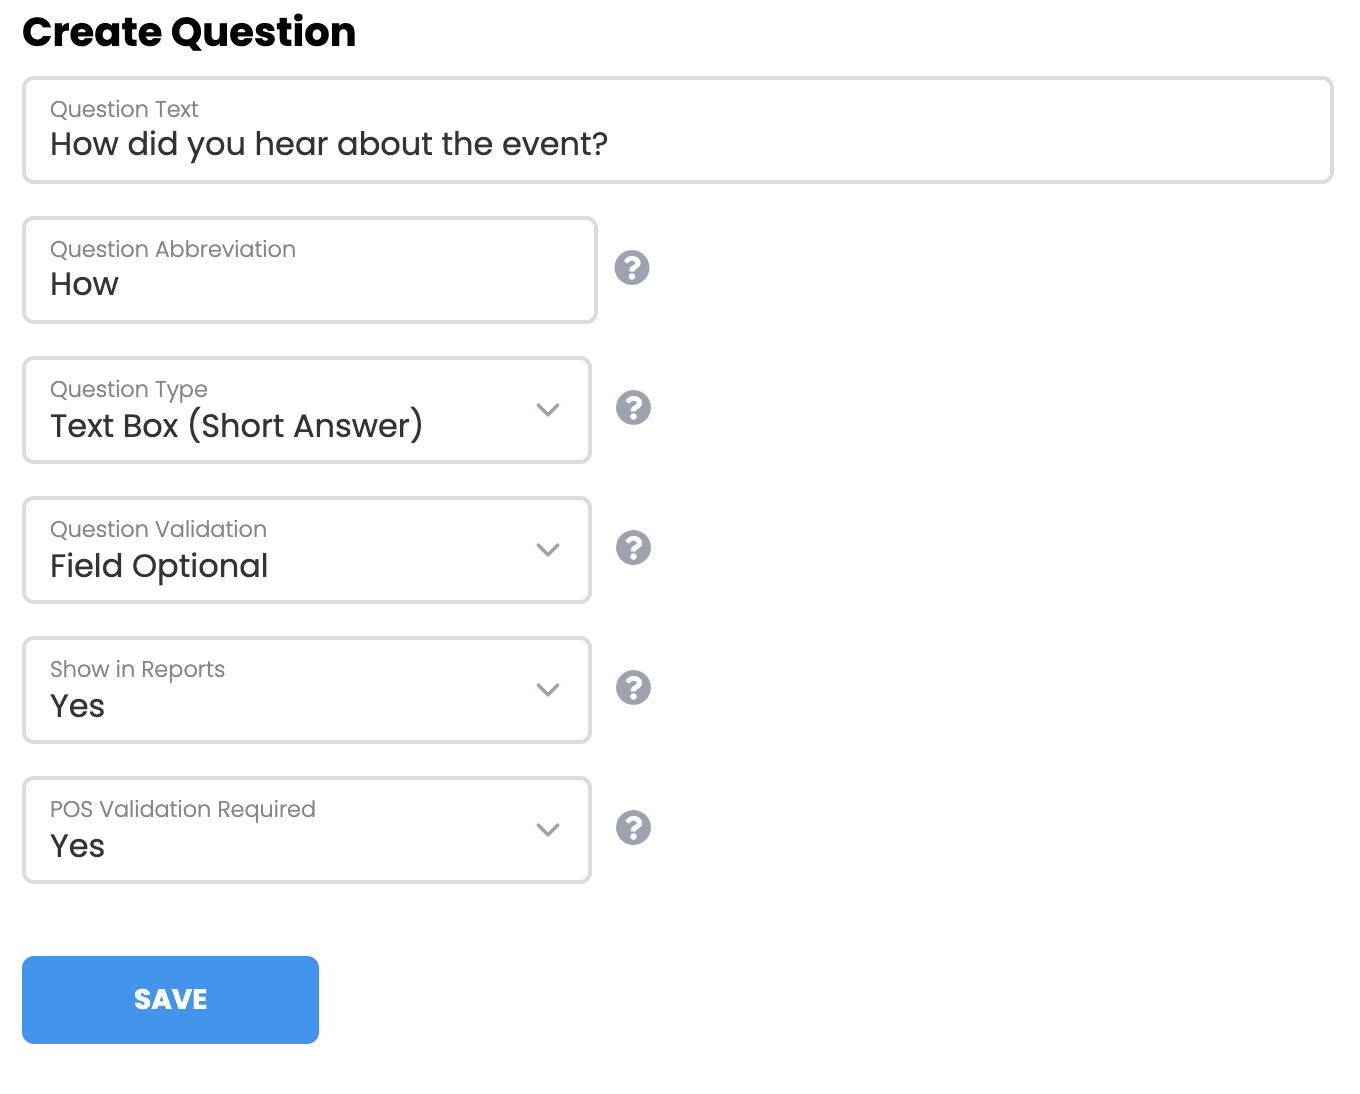The image size is (1360, 1094).
Task: Open help for Question Abbreviation field
Action: click(x=632, y=268)
